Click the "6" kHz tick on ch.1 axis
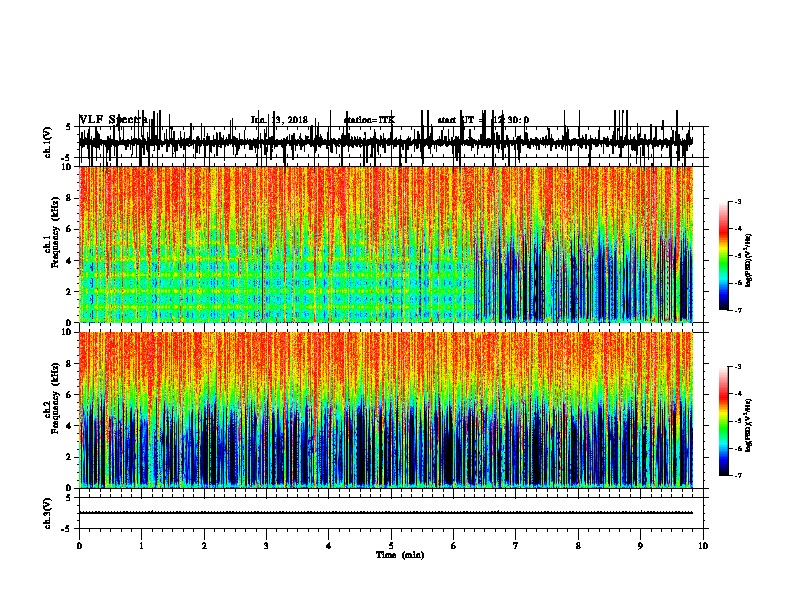This screenshot has width=792, height=612. tap(69, 229)
